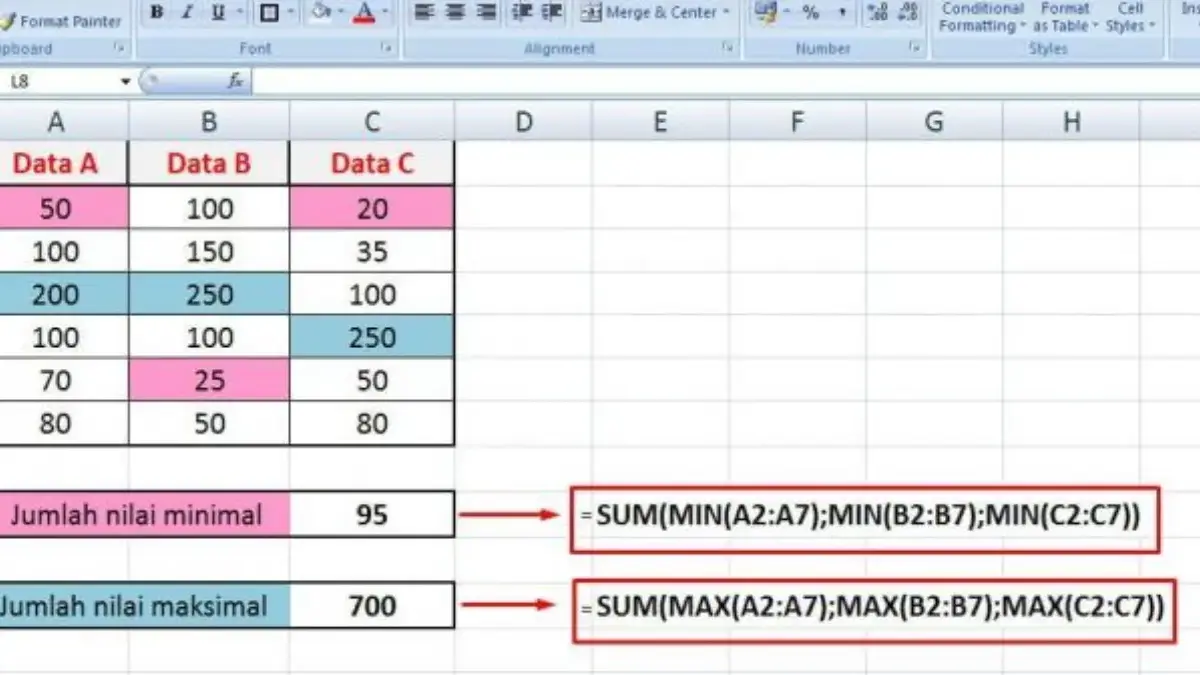Click the Format Painter brush

click(62, 19)
